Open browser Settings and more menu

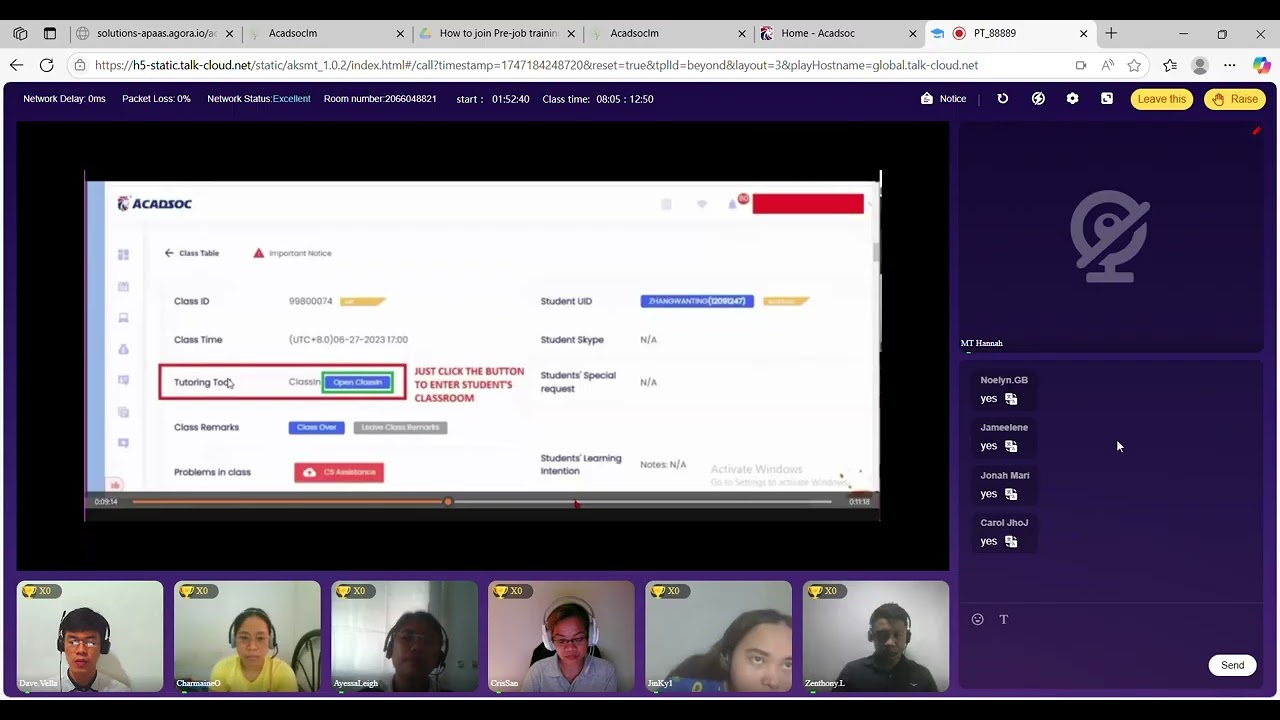pyautogui.click(x=1230, y=65)
